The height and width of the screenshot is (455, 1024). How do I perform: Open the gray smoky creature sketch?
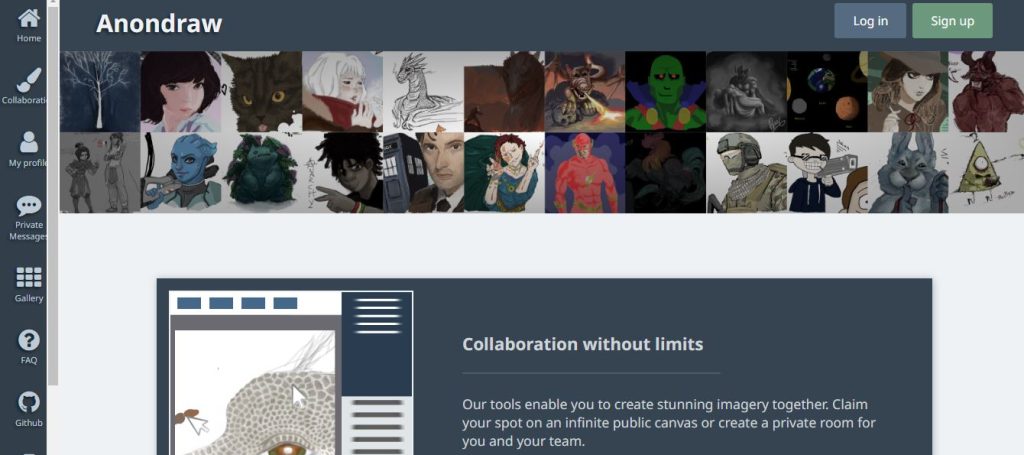coord(746,91)
